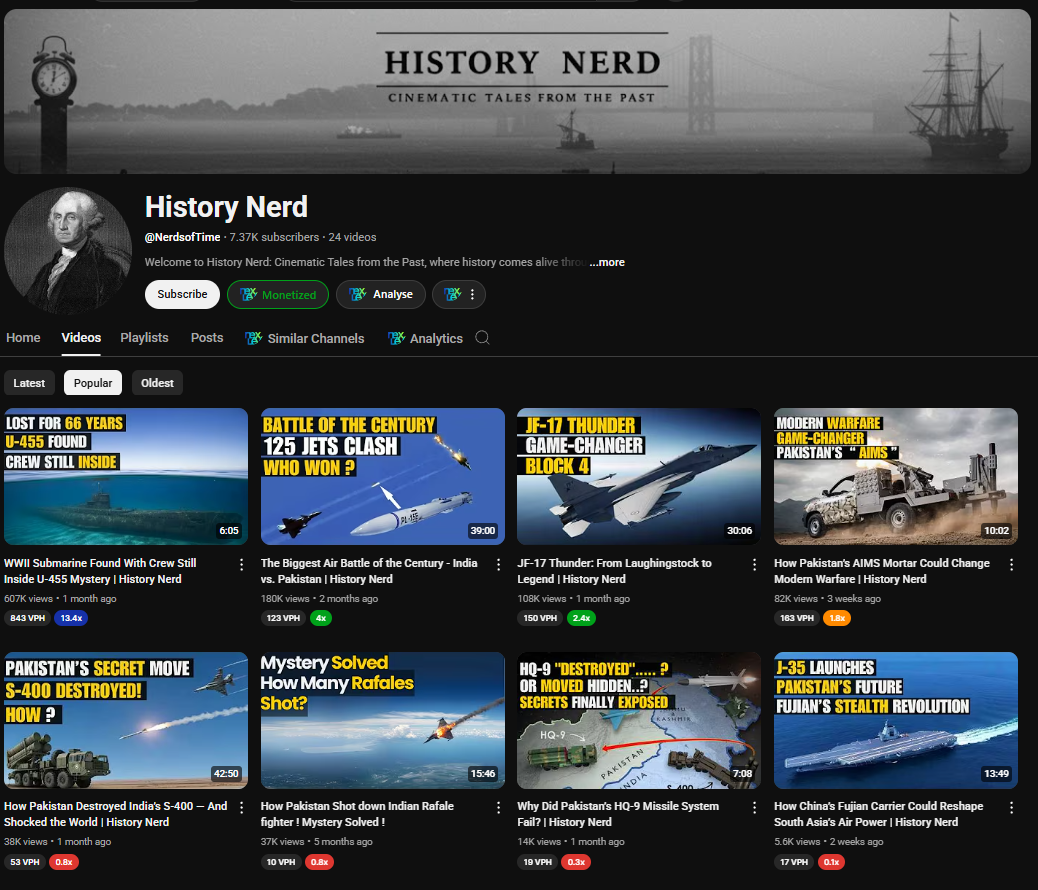Open options menu for AIMS Mortar video
Image resolution: width=1038 pixels, height=890 pixels.
point(1011,564)
